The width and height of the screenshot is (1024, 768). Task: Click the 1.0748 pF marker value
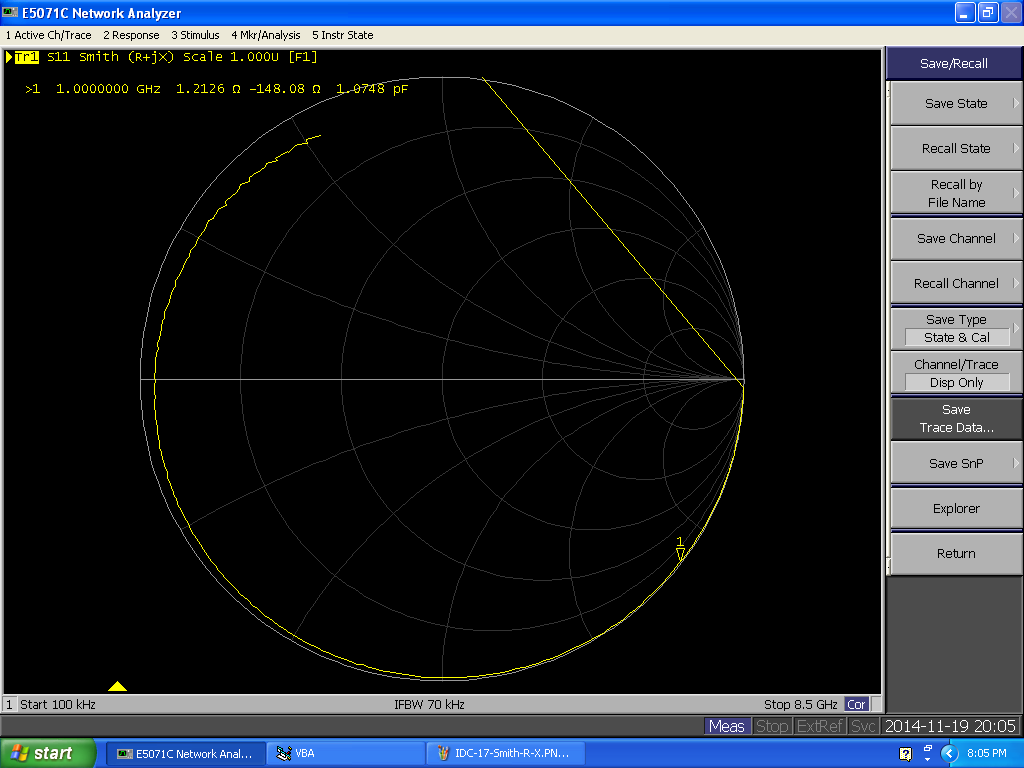[x=372, y=89]
